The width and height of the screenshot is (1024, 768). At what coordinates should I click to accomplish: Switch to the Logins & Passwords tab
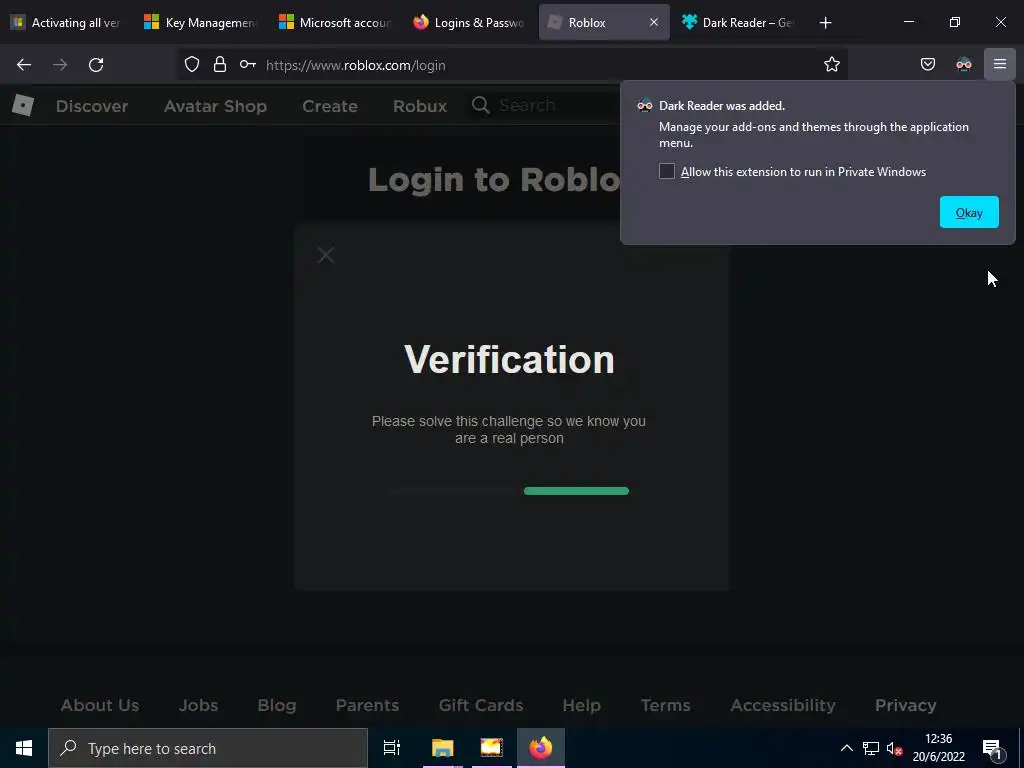tap(470, 23)
